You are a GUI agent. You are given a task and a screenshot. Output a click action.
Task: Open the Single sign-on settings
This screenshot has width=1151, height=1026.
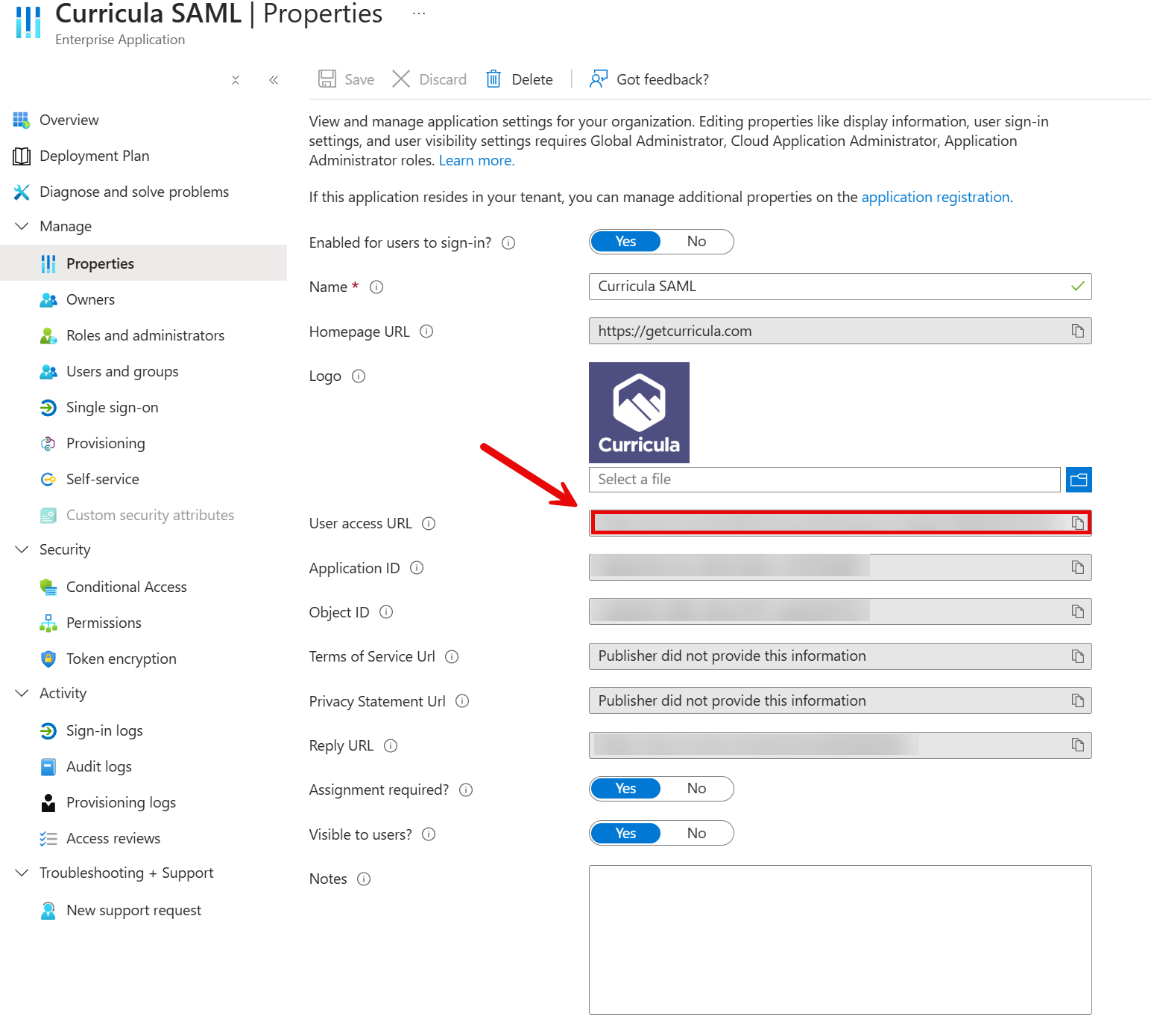(x=111, y=407)
